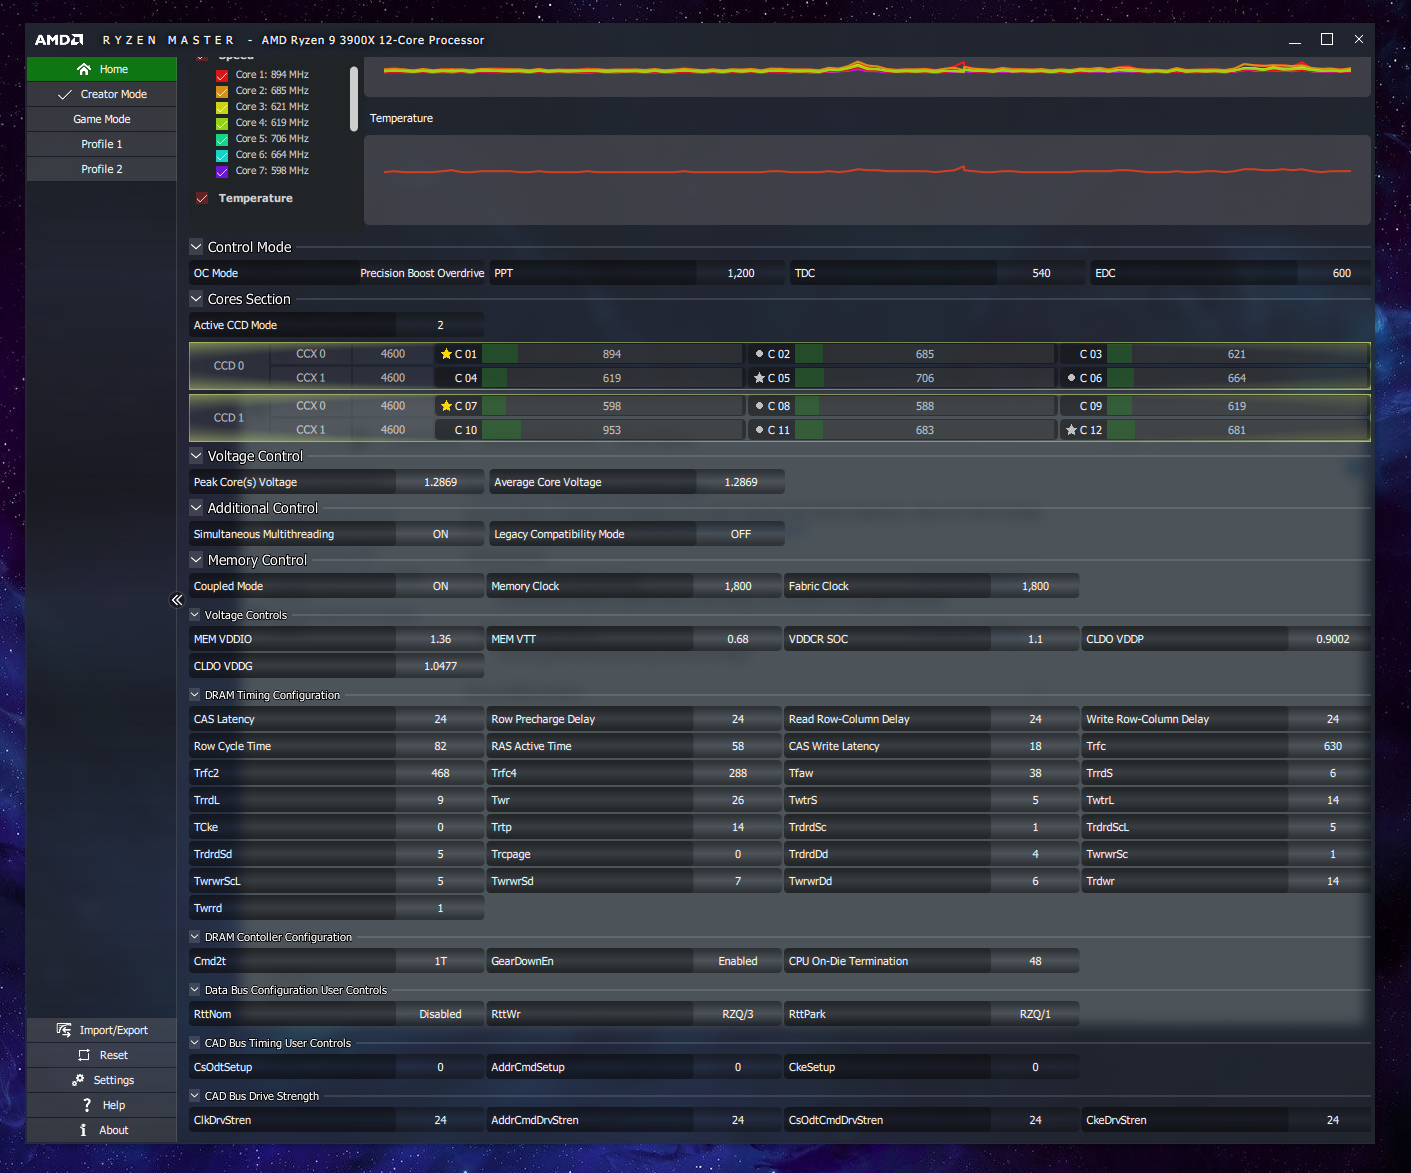Image resolution: width=1411 pixels, height=1173 pixels.
Task: Open Import/Export option
Action: coord(102,1030)
